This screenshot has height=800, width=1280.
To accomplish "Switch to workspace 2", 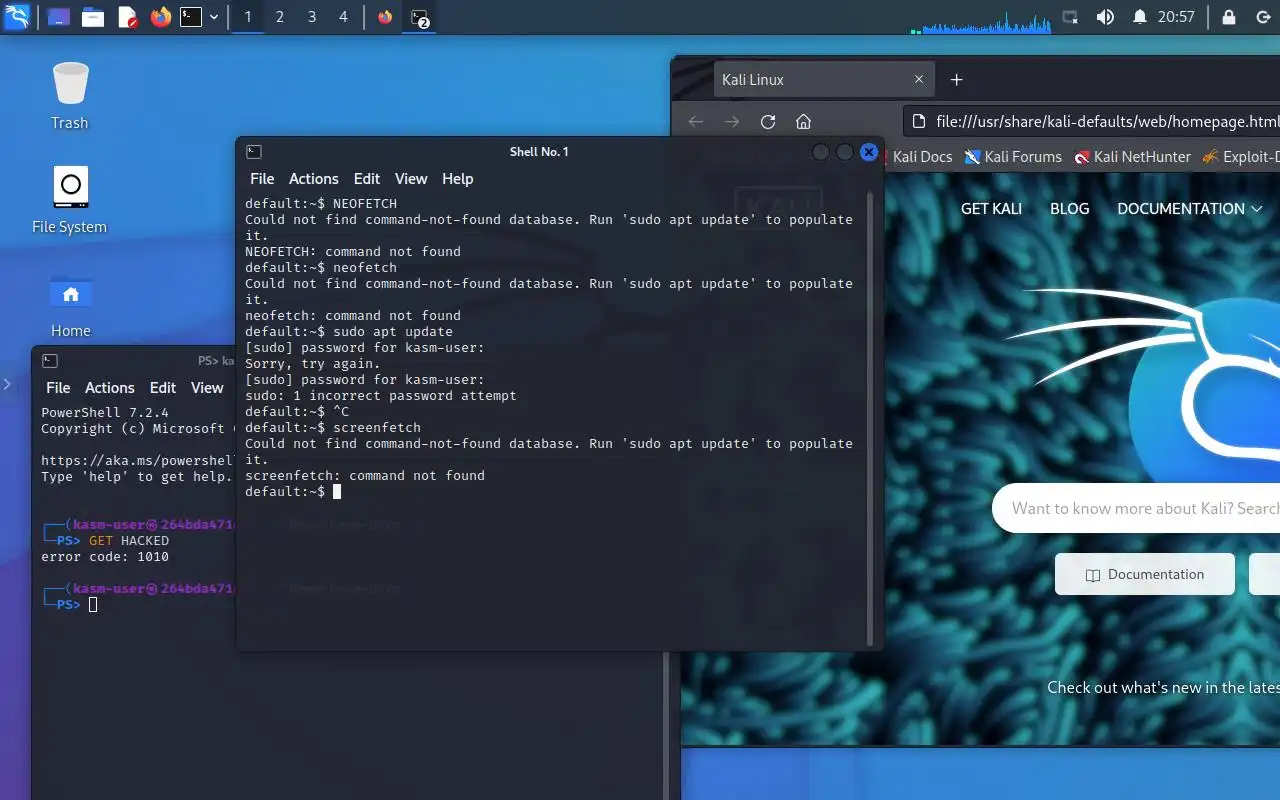I will [x=280, y=17].
